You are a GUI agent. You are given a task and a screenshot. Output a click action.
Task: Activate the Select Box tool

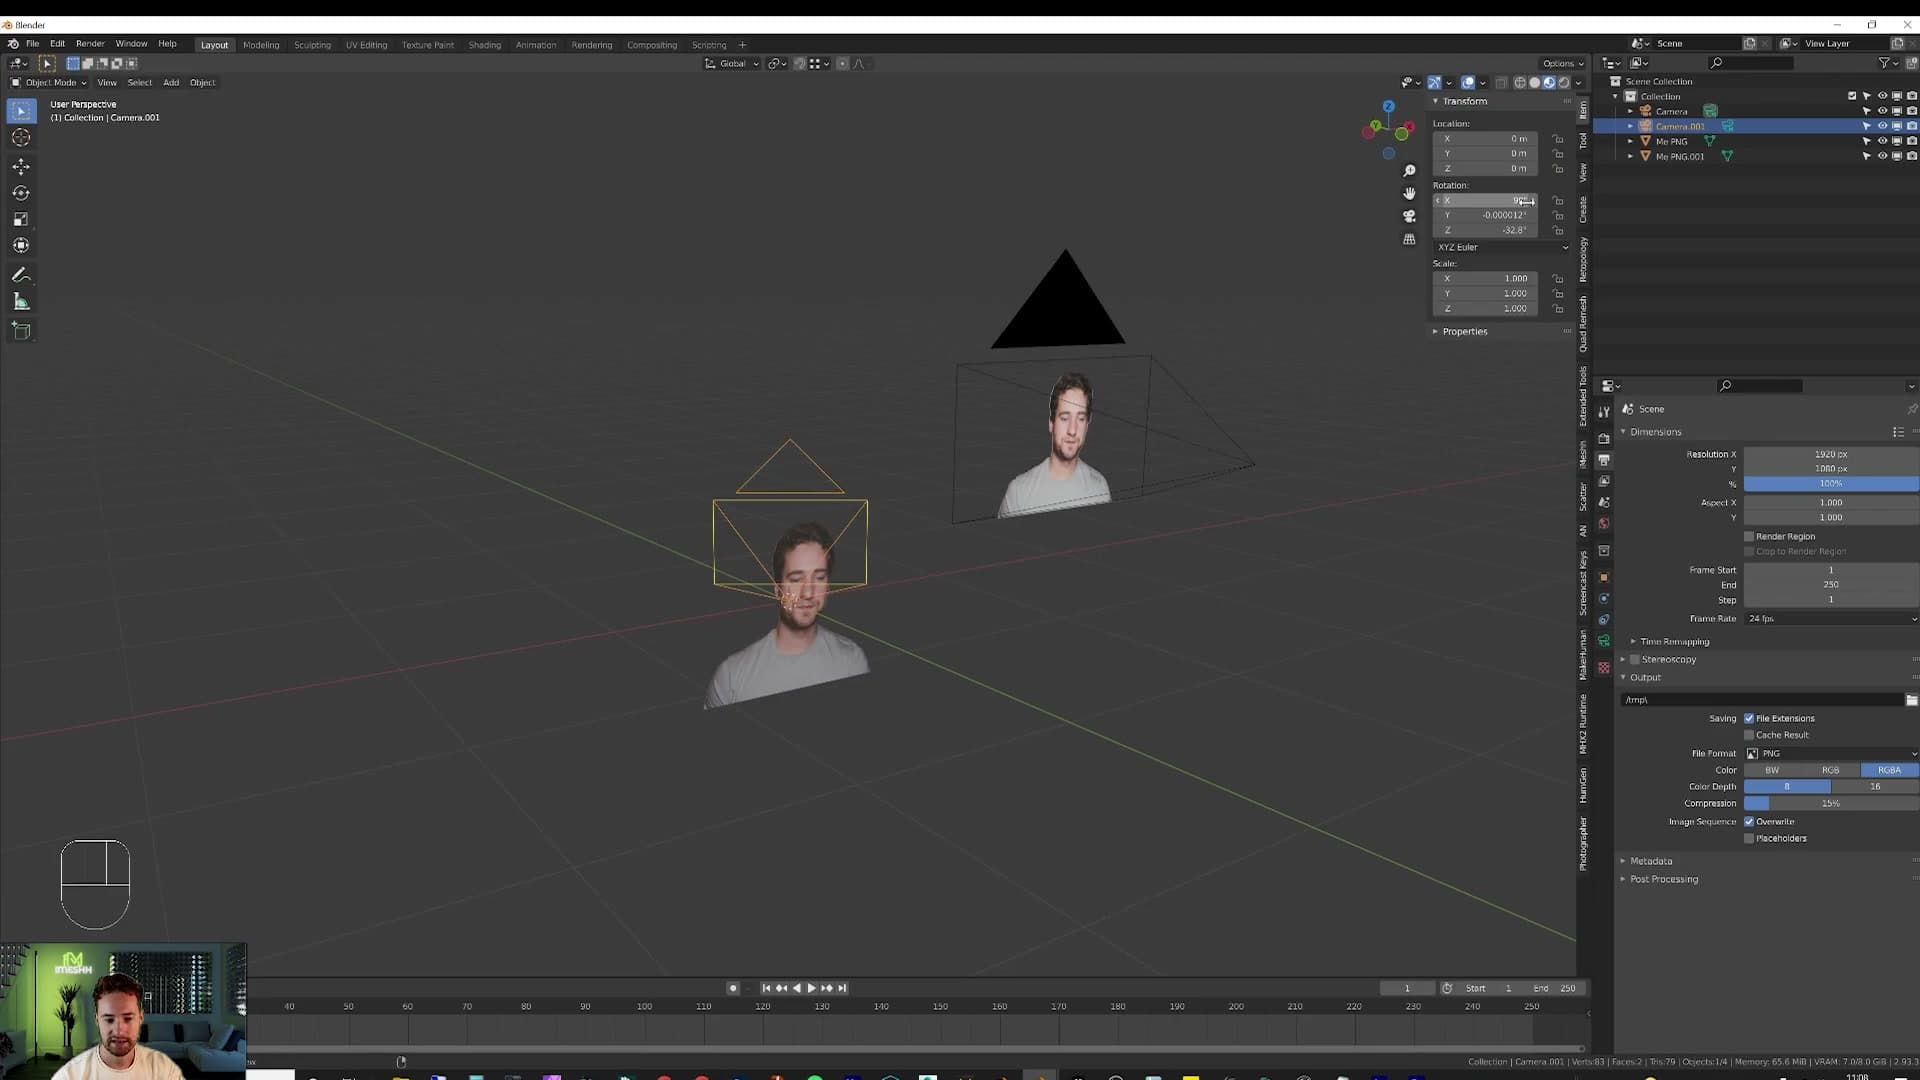pyautogui.click(x=21, y=111)
